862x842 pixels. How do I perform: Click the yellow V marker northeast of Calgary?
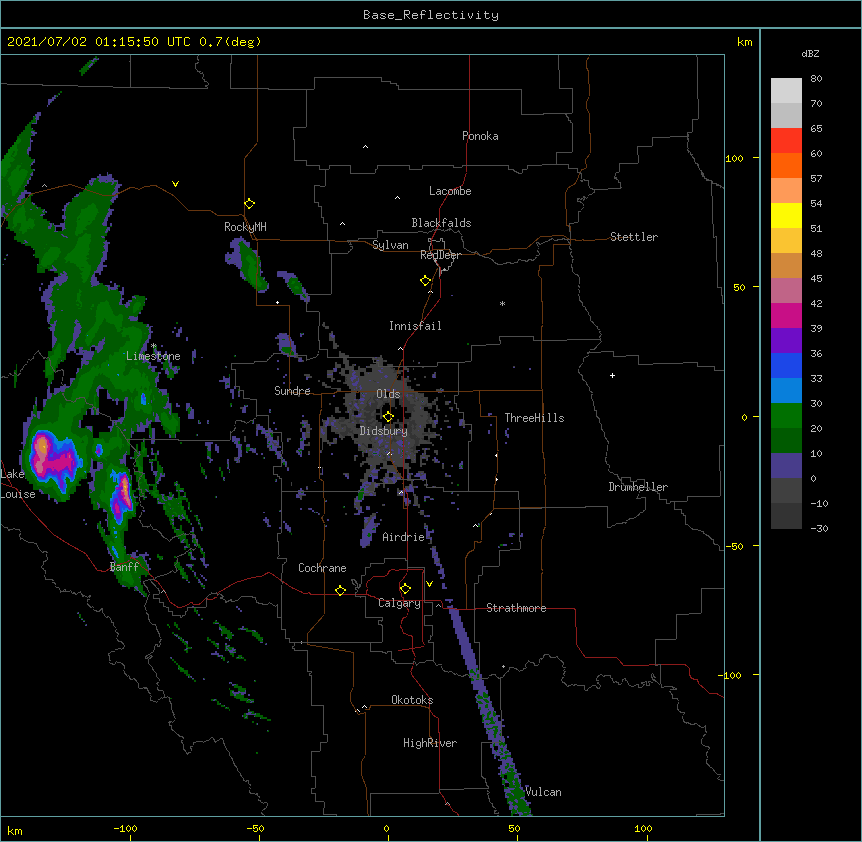[429, 584]
